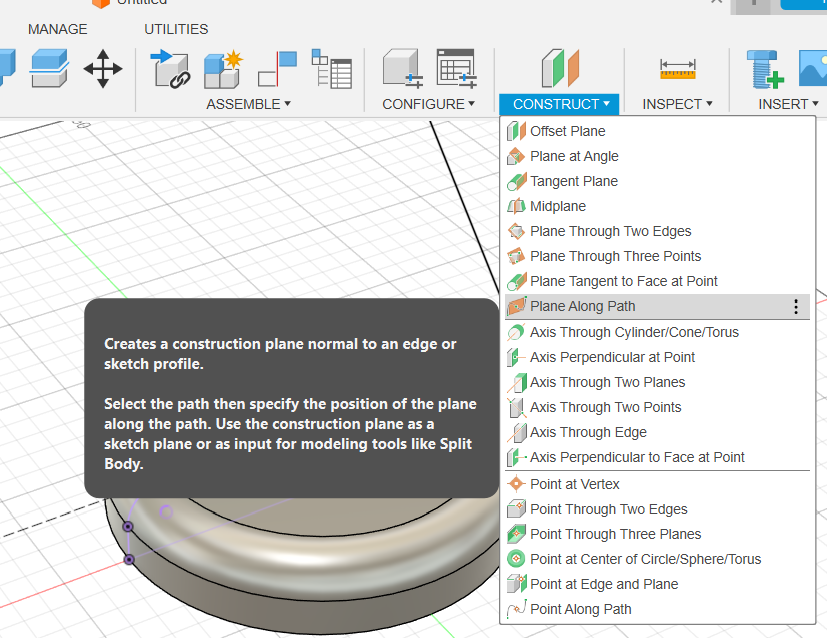Screen dimensions: 827x638
Task: Select the Measure ruler icon
Action: pos(678,69)
